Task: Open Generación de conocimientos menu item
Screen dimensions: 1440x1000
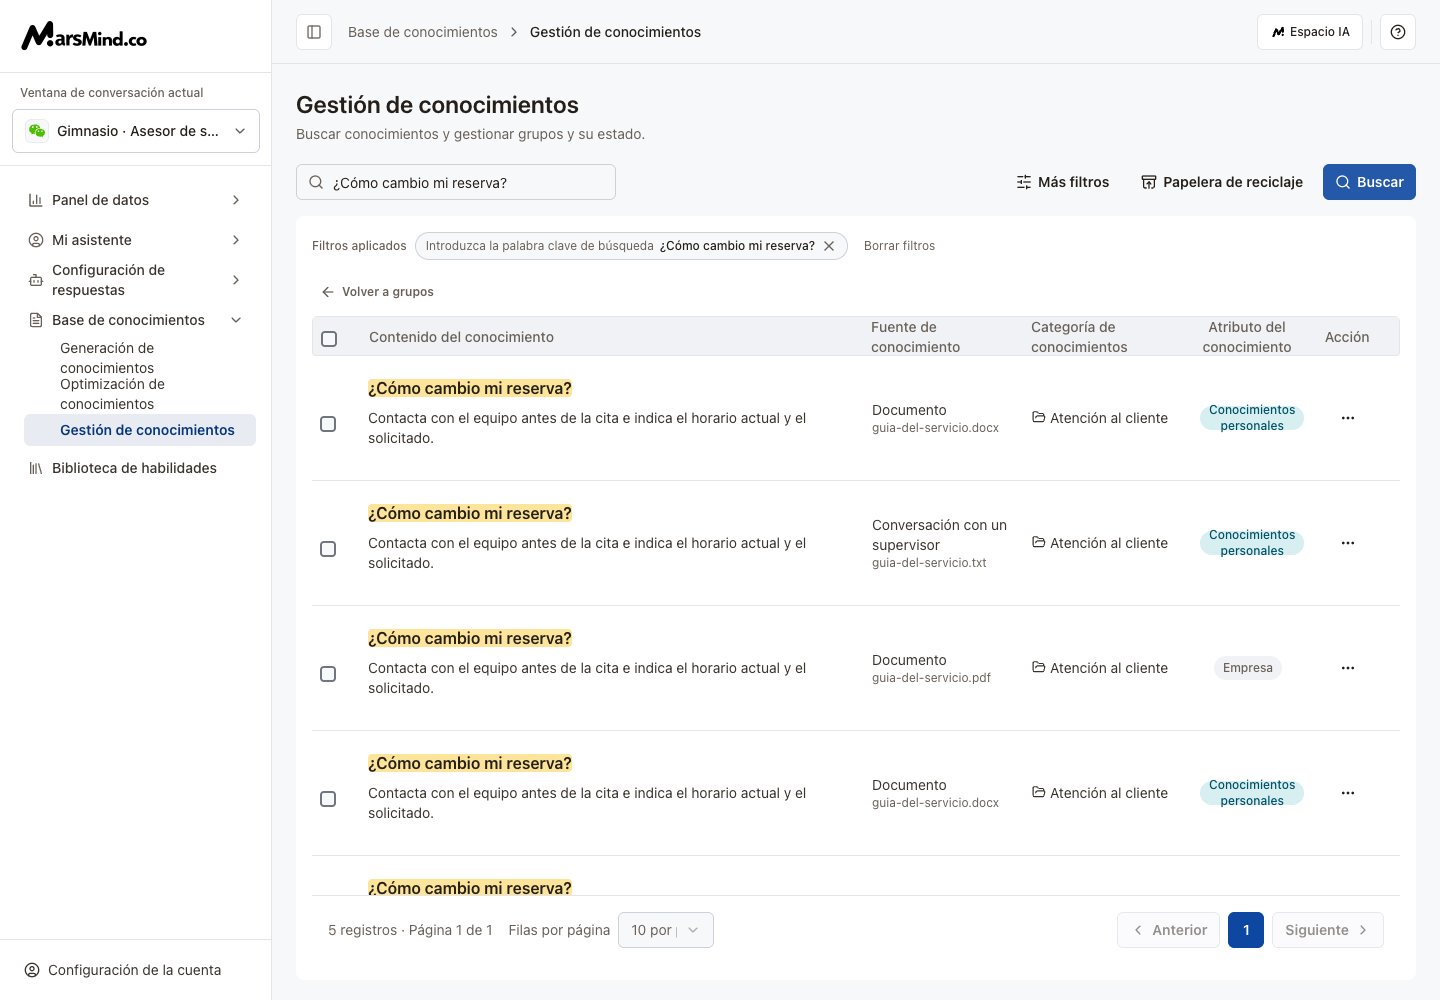Action: click(107, 358)
